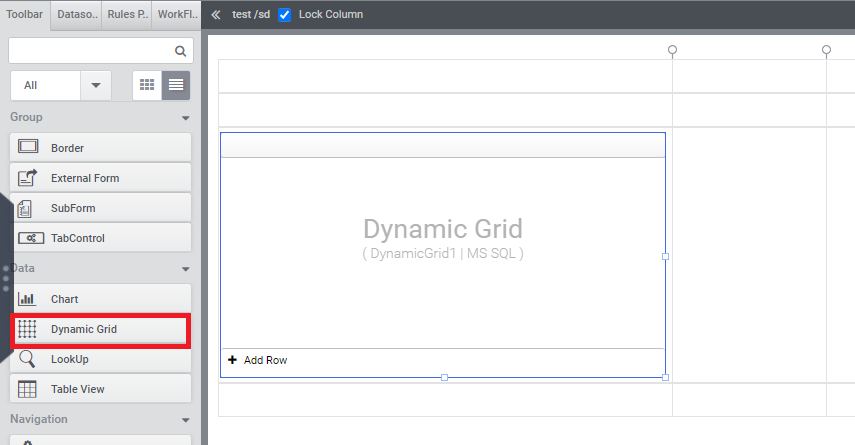Screen dimensions: 855x445
Task: Switch to grid view icon
Action: [147, 85]
